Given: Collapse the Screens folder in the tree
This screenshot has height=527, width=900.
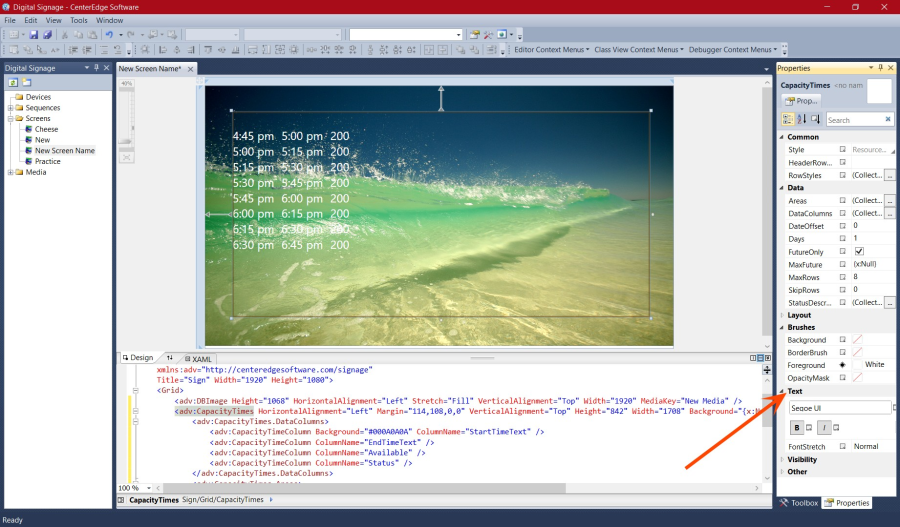Looking at the screenshot, I should click(x=10, y=118).
